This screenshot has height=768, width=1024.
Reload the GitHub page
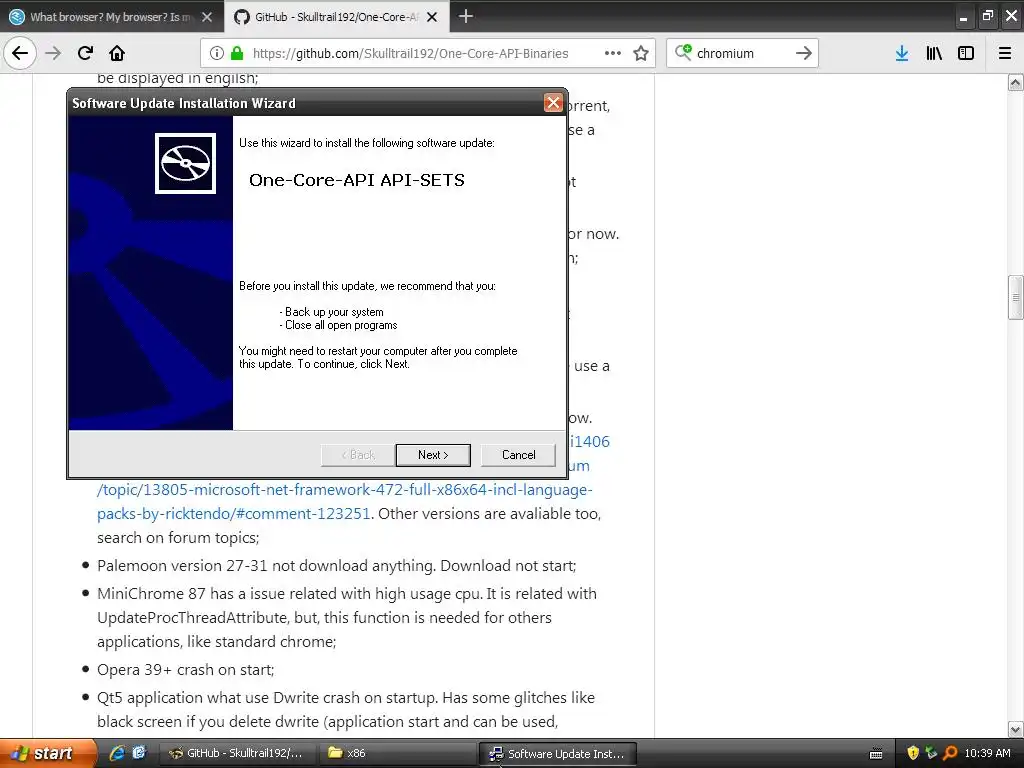click(85, 53)
